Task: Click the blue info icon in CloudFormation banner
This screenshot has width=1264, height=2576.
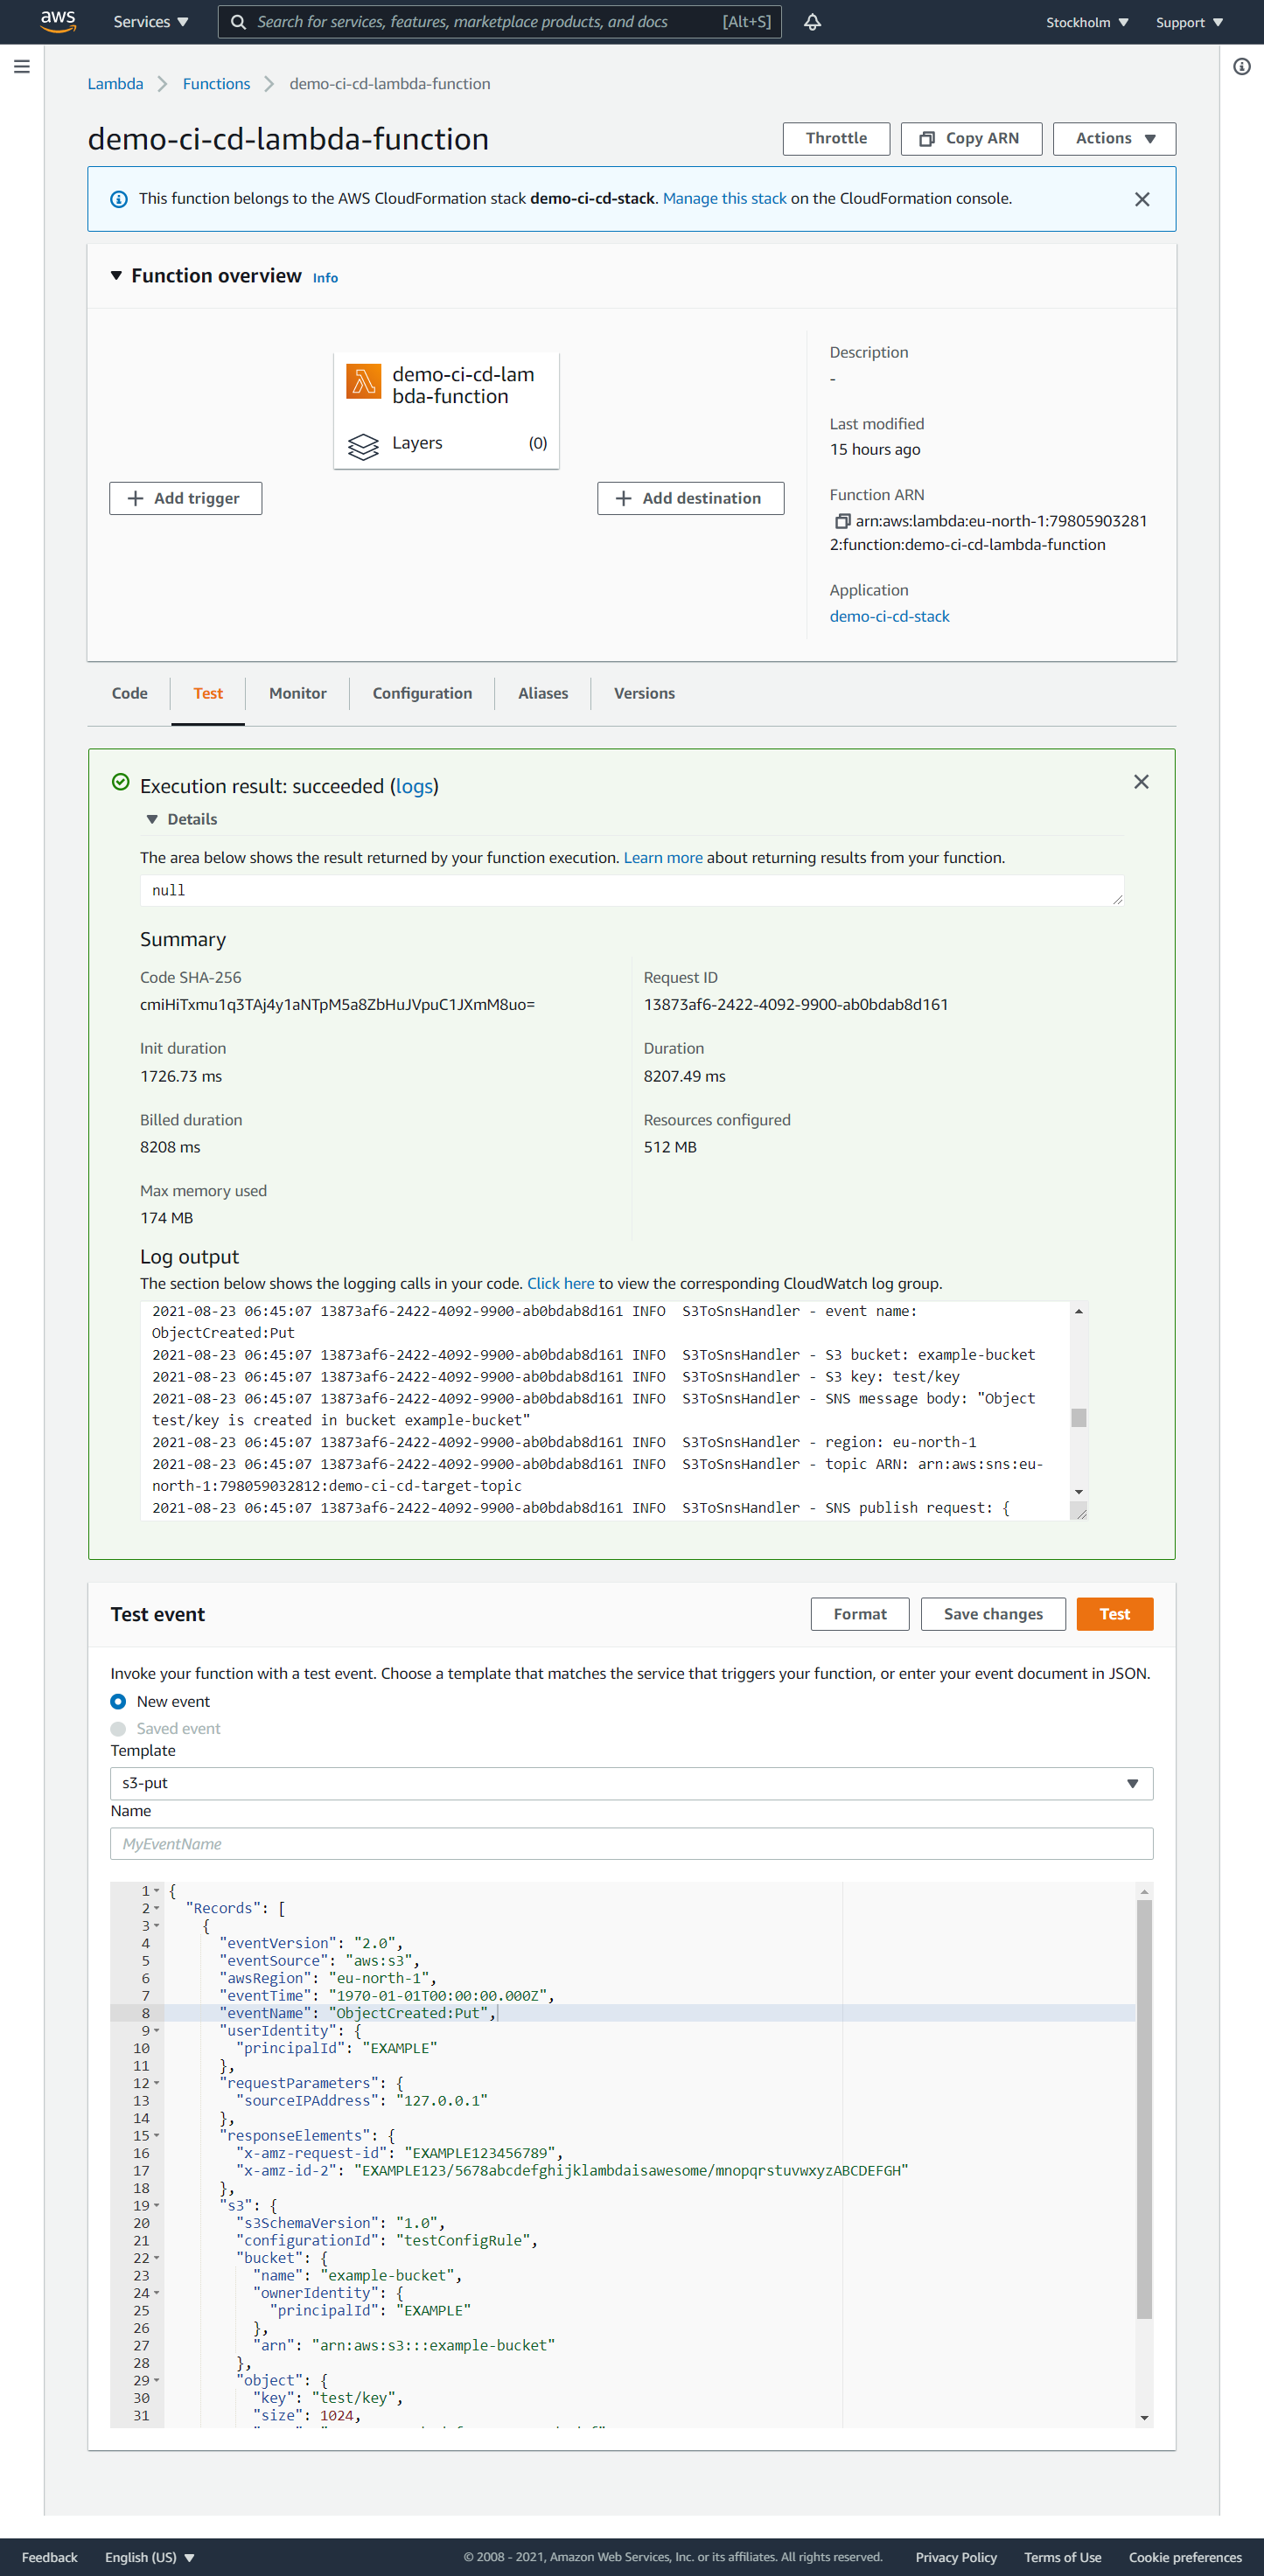Action: (118, 199)
